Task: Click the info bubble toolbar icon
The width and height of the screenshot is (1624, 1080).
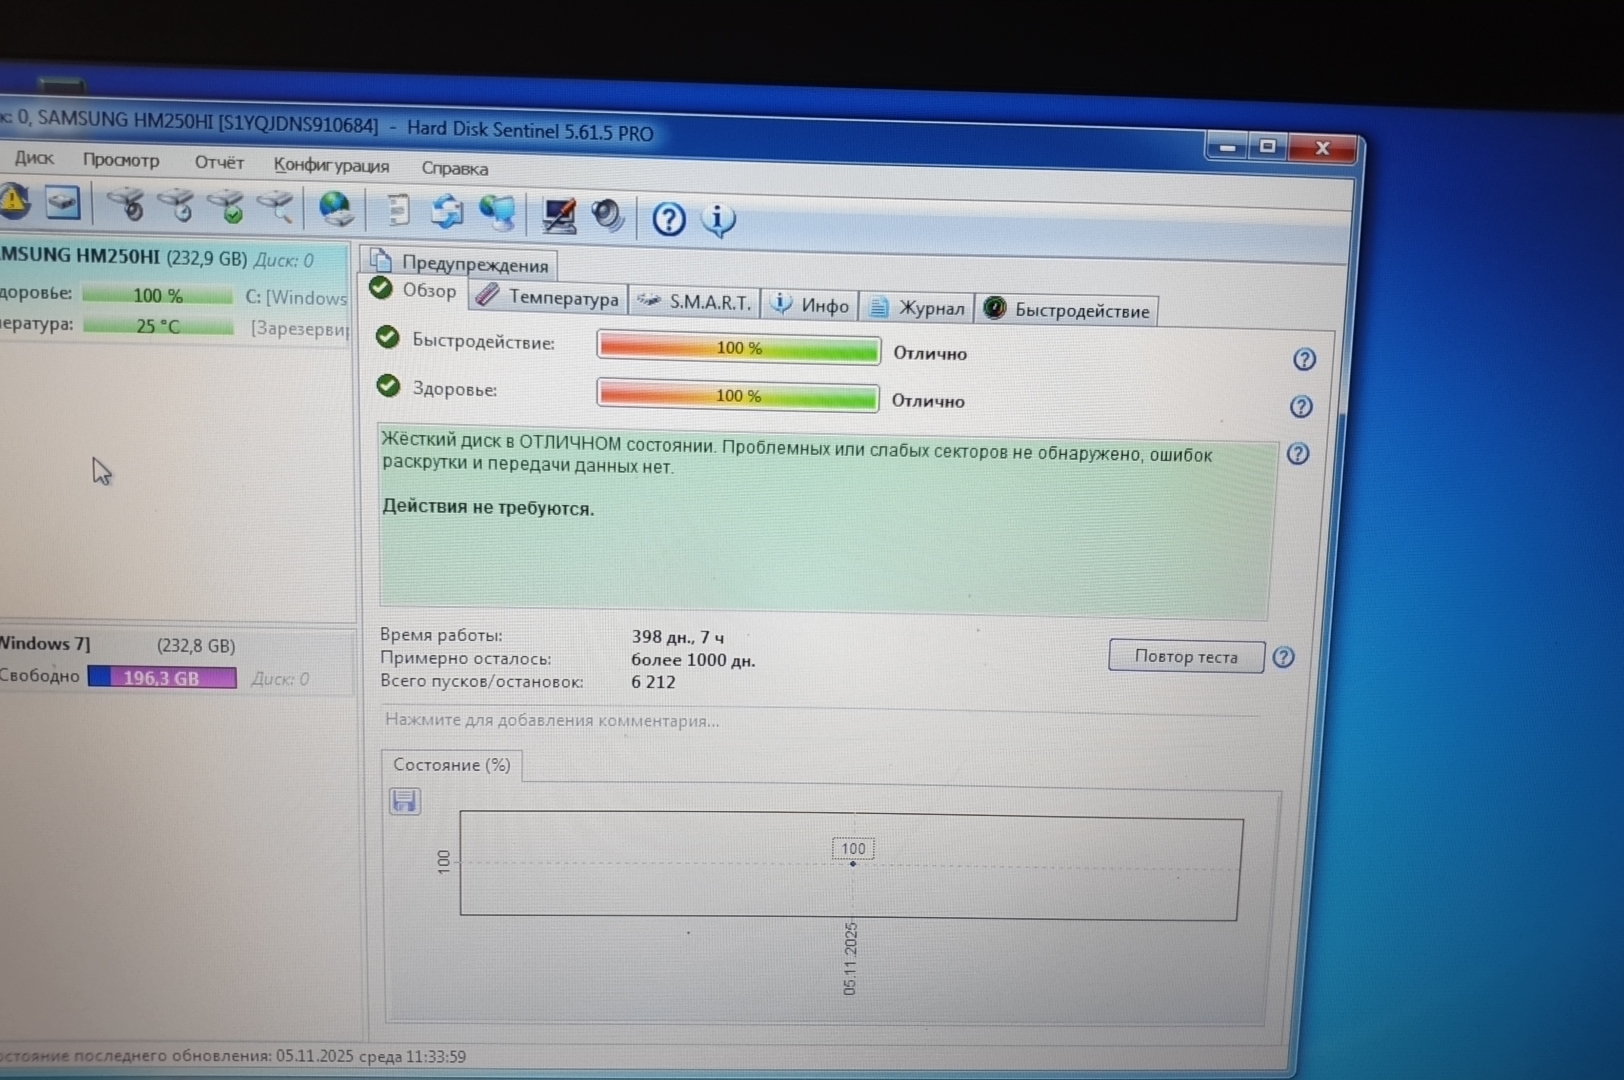Action: 718,219
